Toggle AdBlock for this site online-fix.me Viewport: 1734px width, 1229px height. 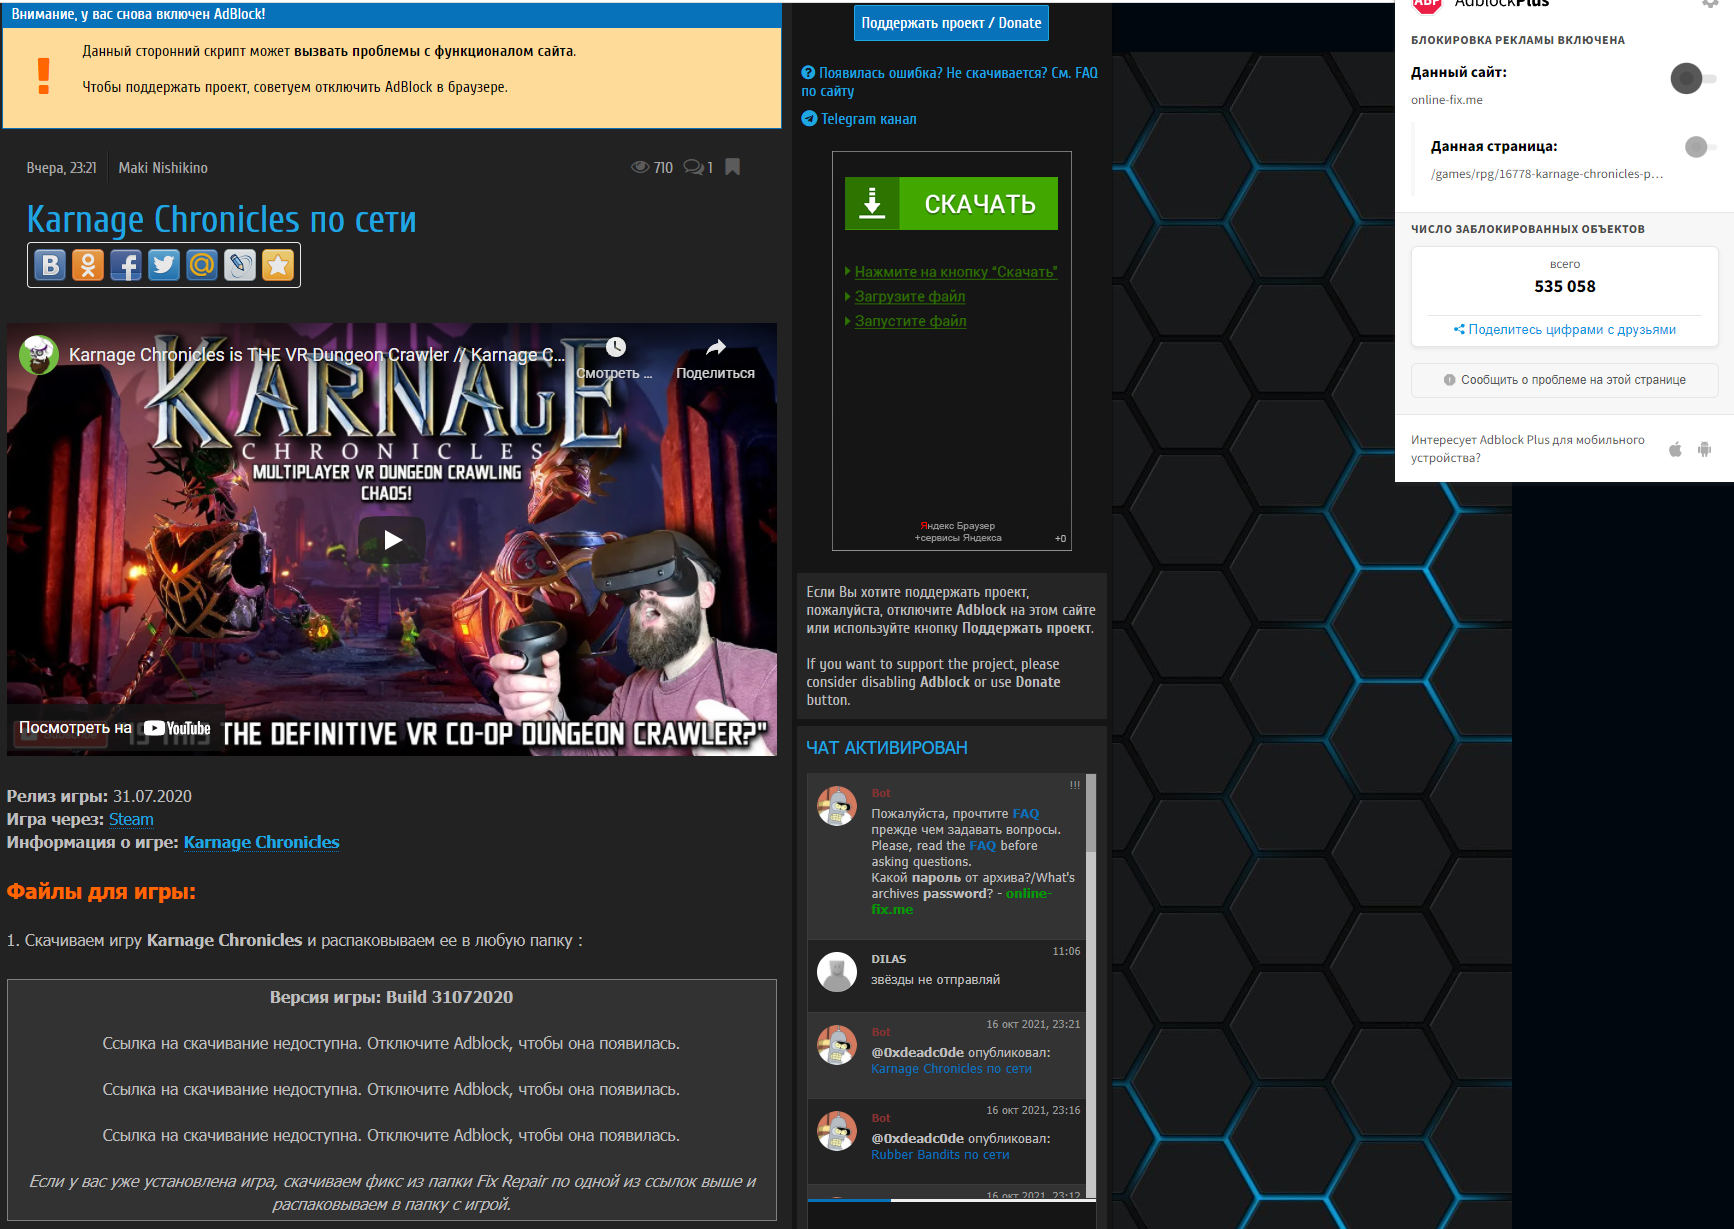(x=1693, y=78)
